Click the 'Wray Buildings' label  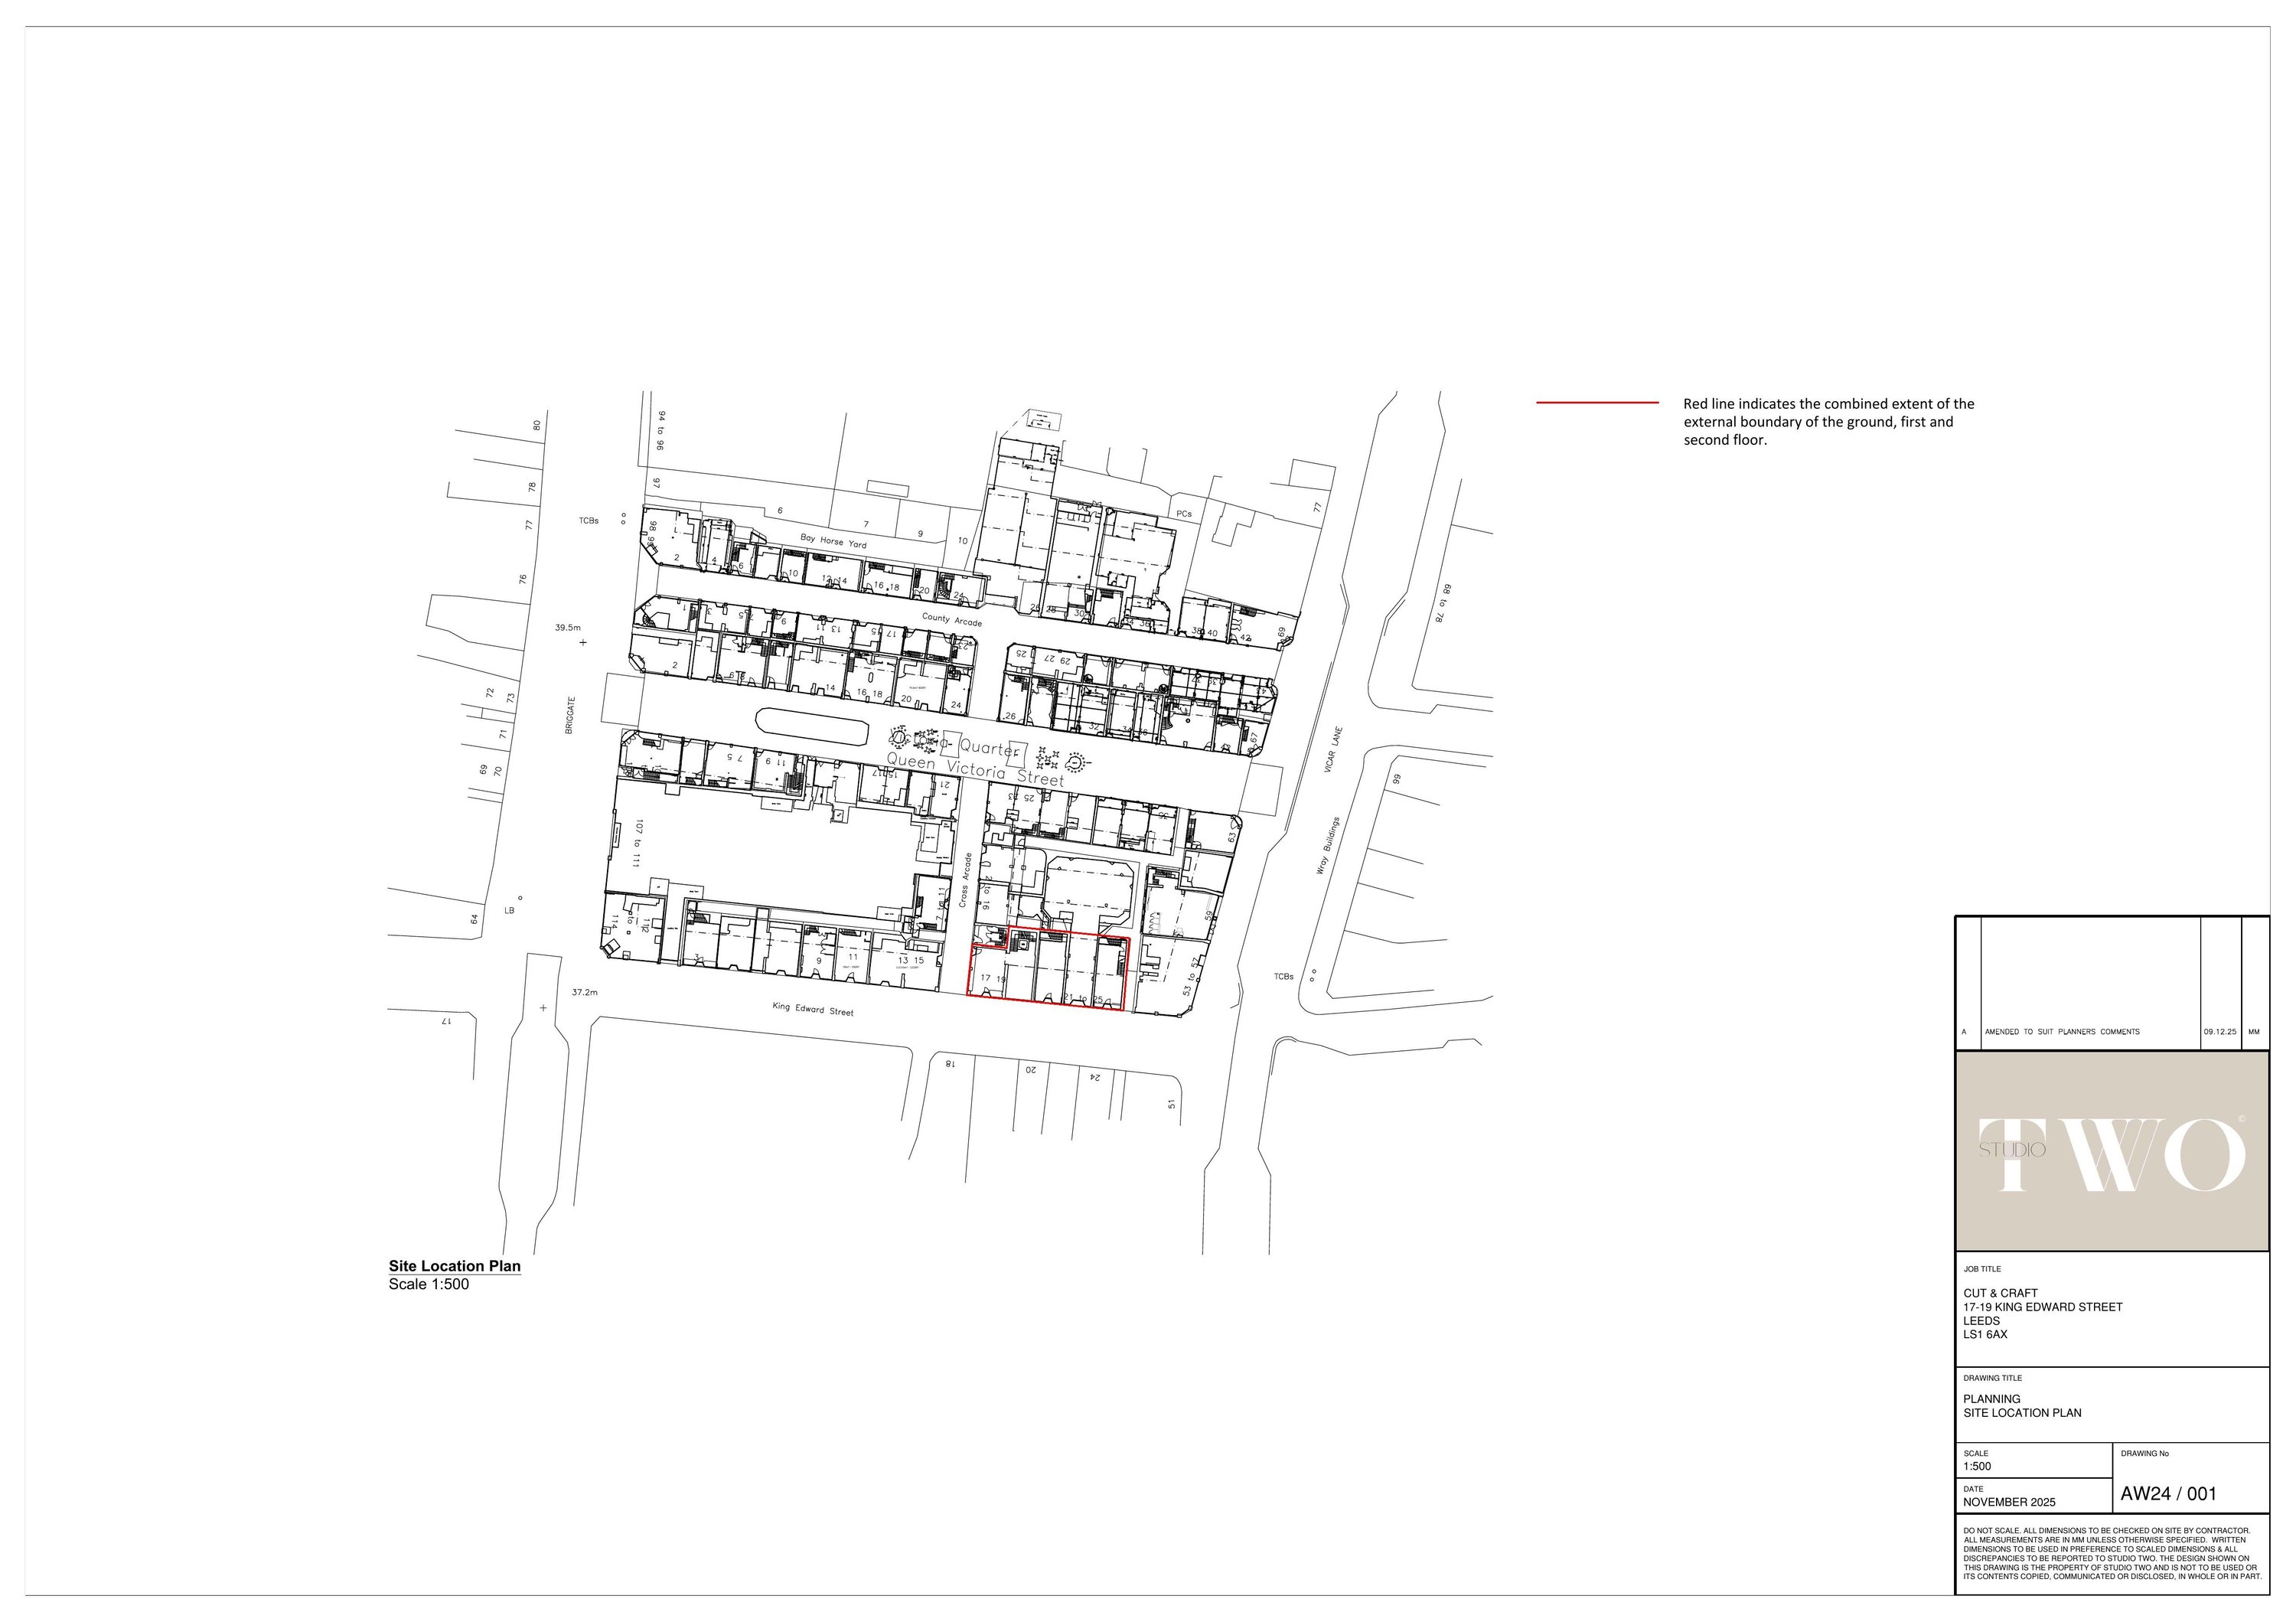1329,846
